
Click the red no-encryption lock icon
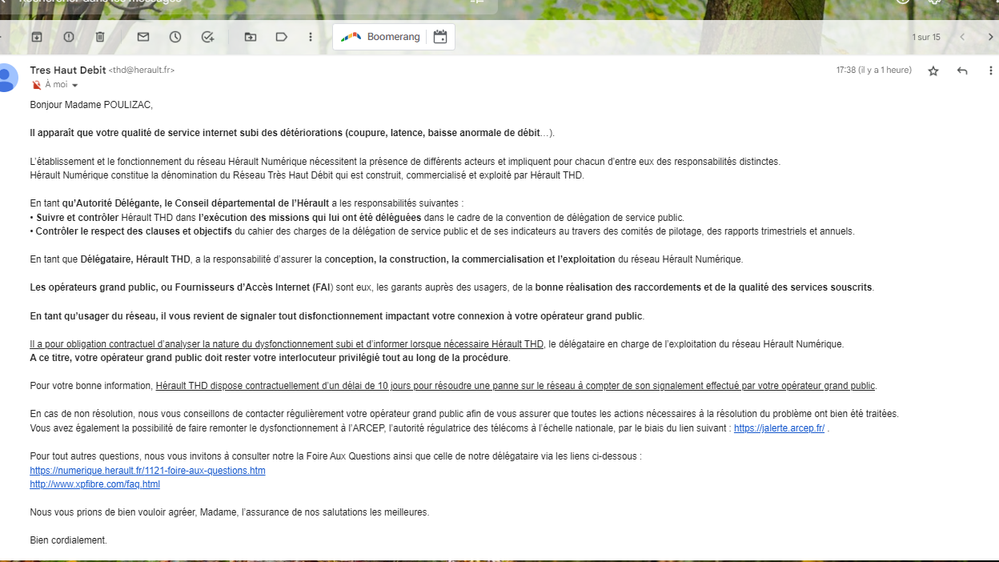click(x=36, y=85)
